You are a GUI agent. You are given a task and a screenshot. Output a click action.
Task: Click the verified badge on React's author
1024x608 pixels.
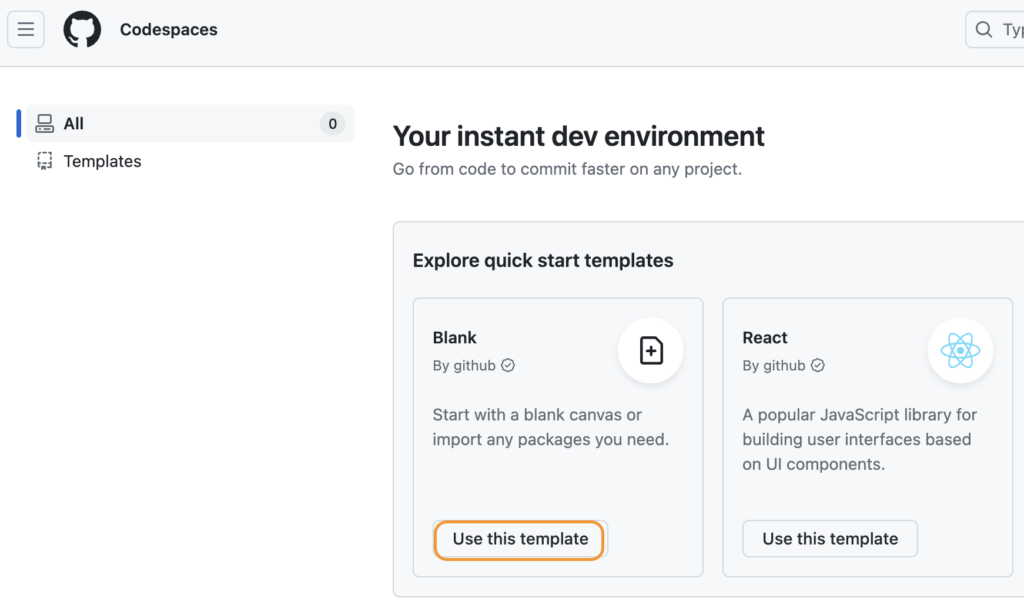pyautogui.click(x=818, y=366)
